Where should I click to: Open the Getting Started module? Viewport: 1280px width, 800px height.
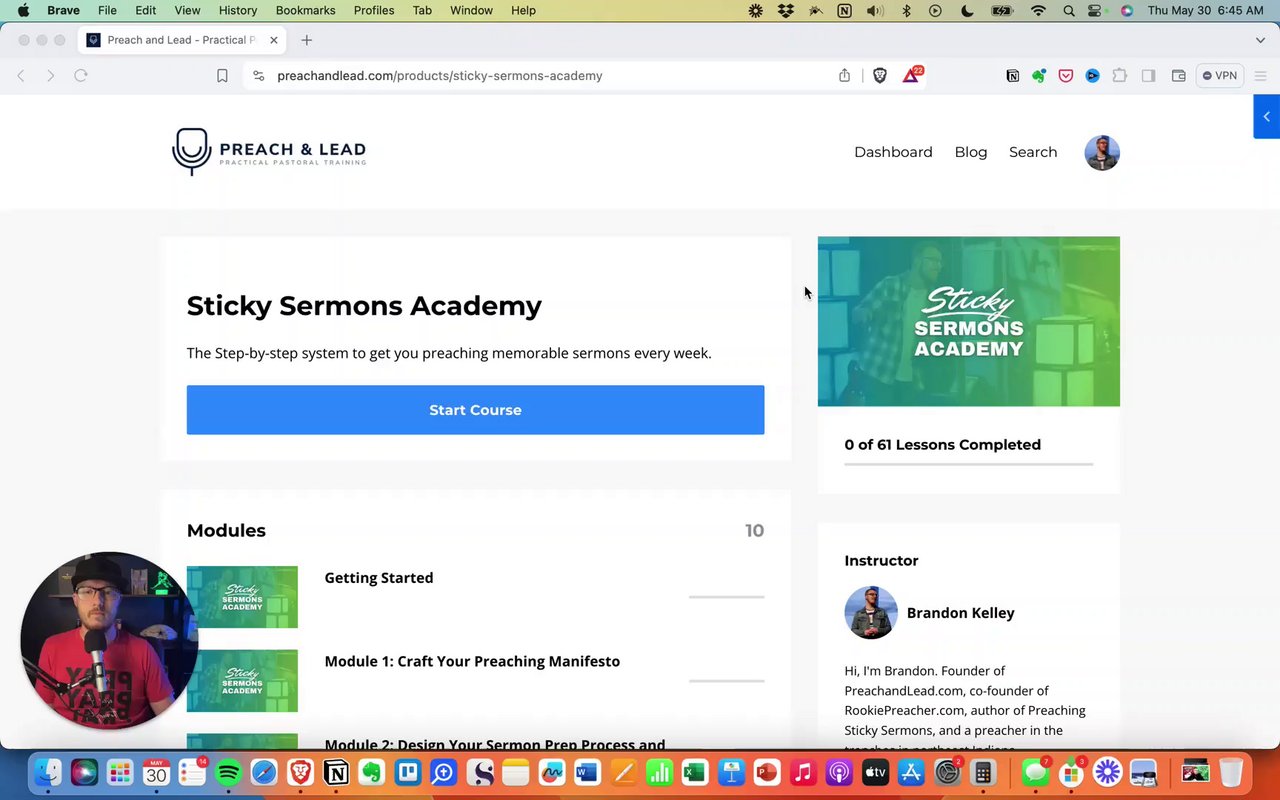pyautogui.click(x=379, y=578)
